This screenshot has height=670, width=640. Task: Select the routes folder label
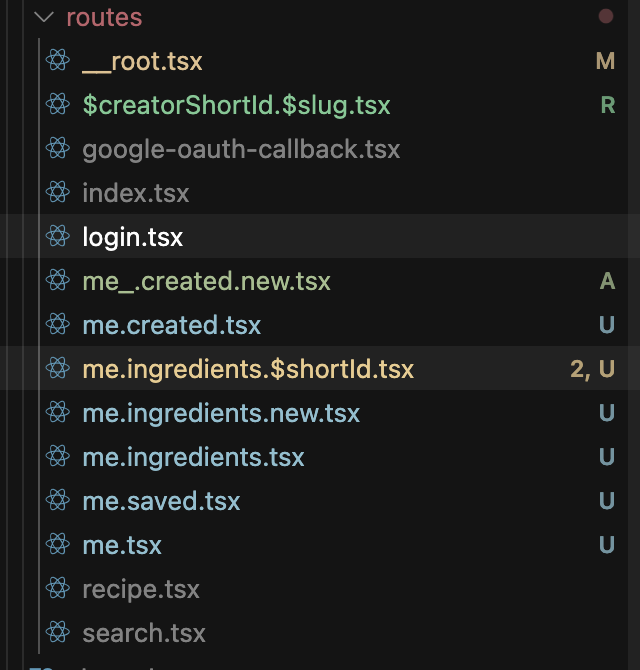coord(104,18)
